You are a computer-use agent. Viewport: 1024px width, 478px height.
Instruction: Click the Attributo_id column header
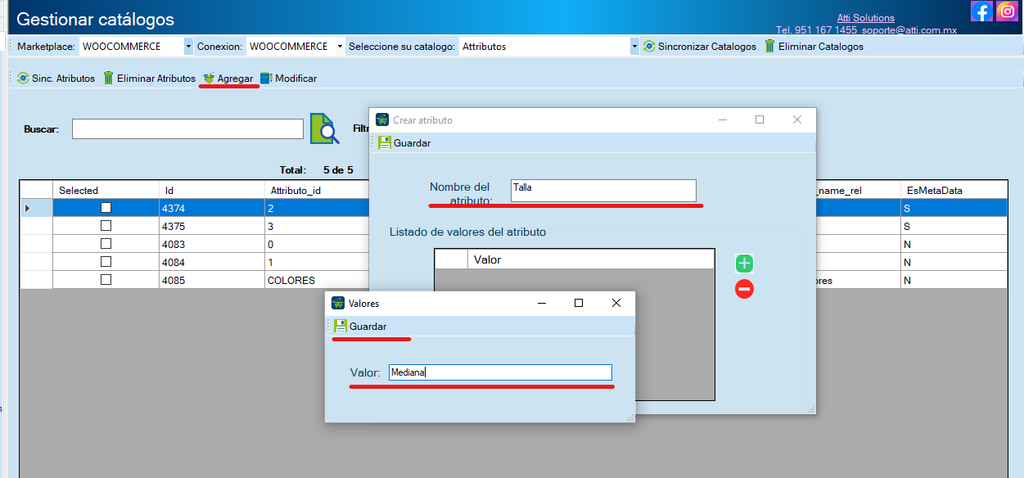316,190
